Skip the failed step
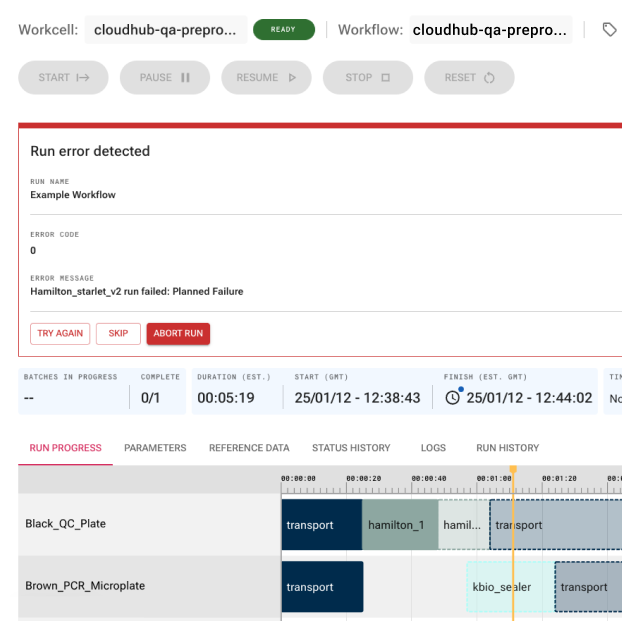622x622 pixels. (118, 333)
